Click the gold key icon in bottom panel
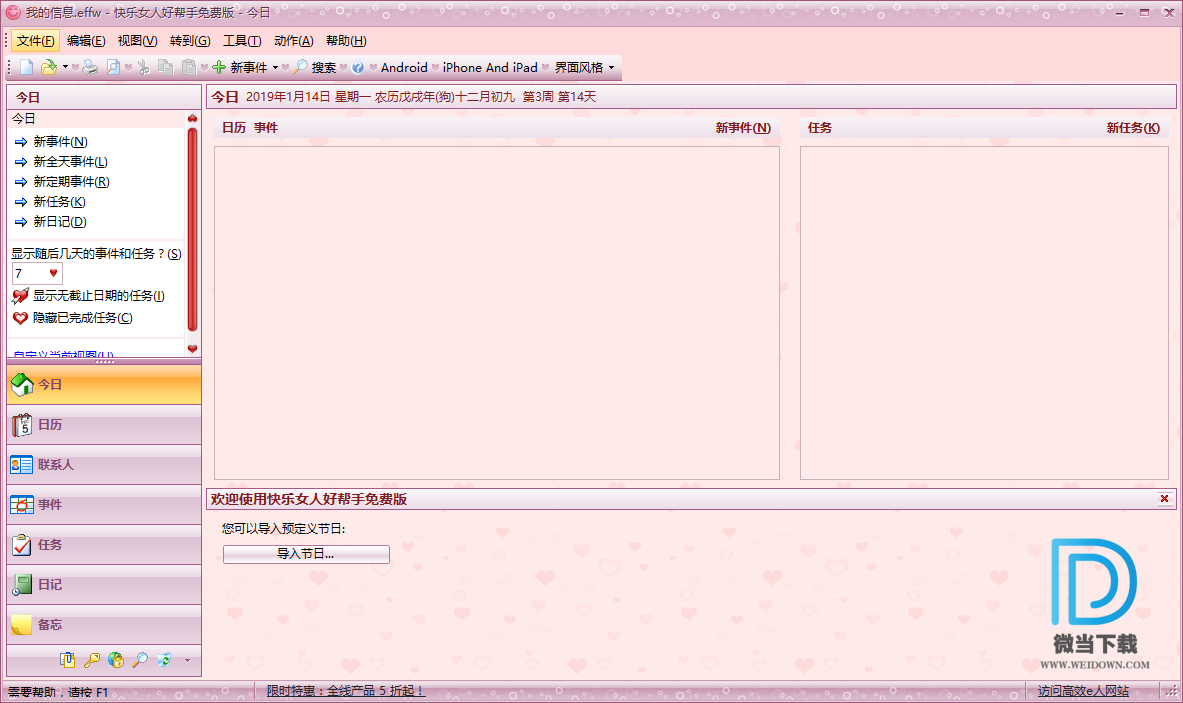The height and width of the screenshot is (703, 1183). point(92,660)
